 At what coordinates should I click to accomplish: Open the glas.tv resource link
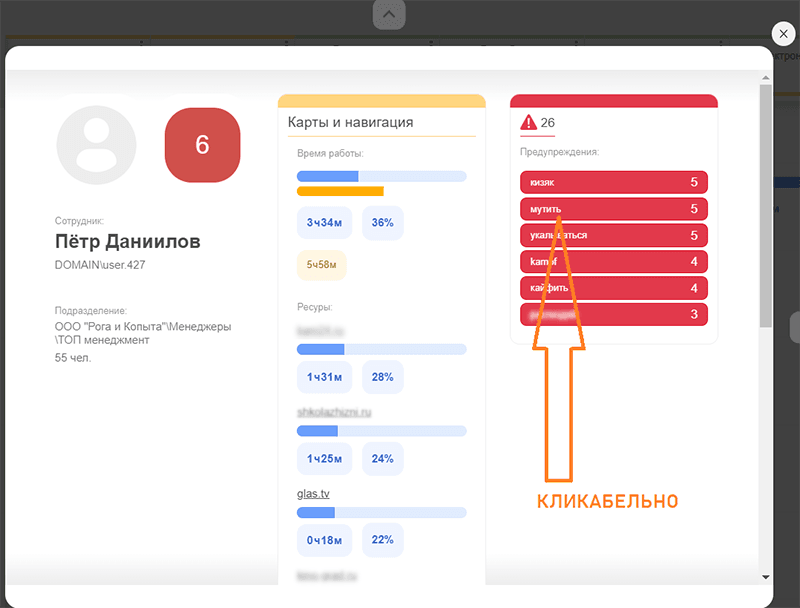314,493
